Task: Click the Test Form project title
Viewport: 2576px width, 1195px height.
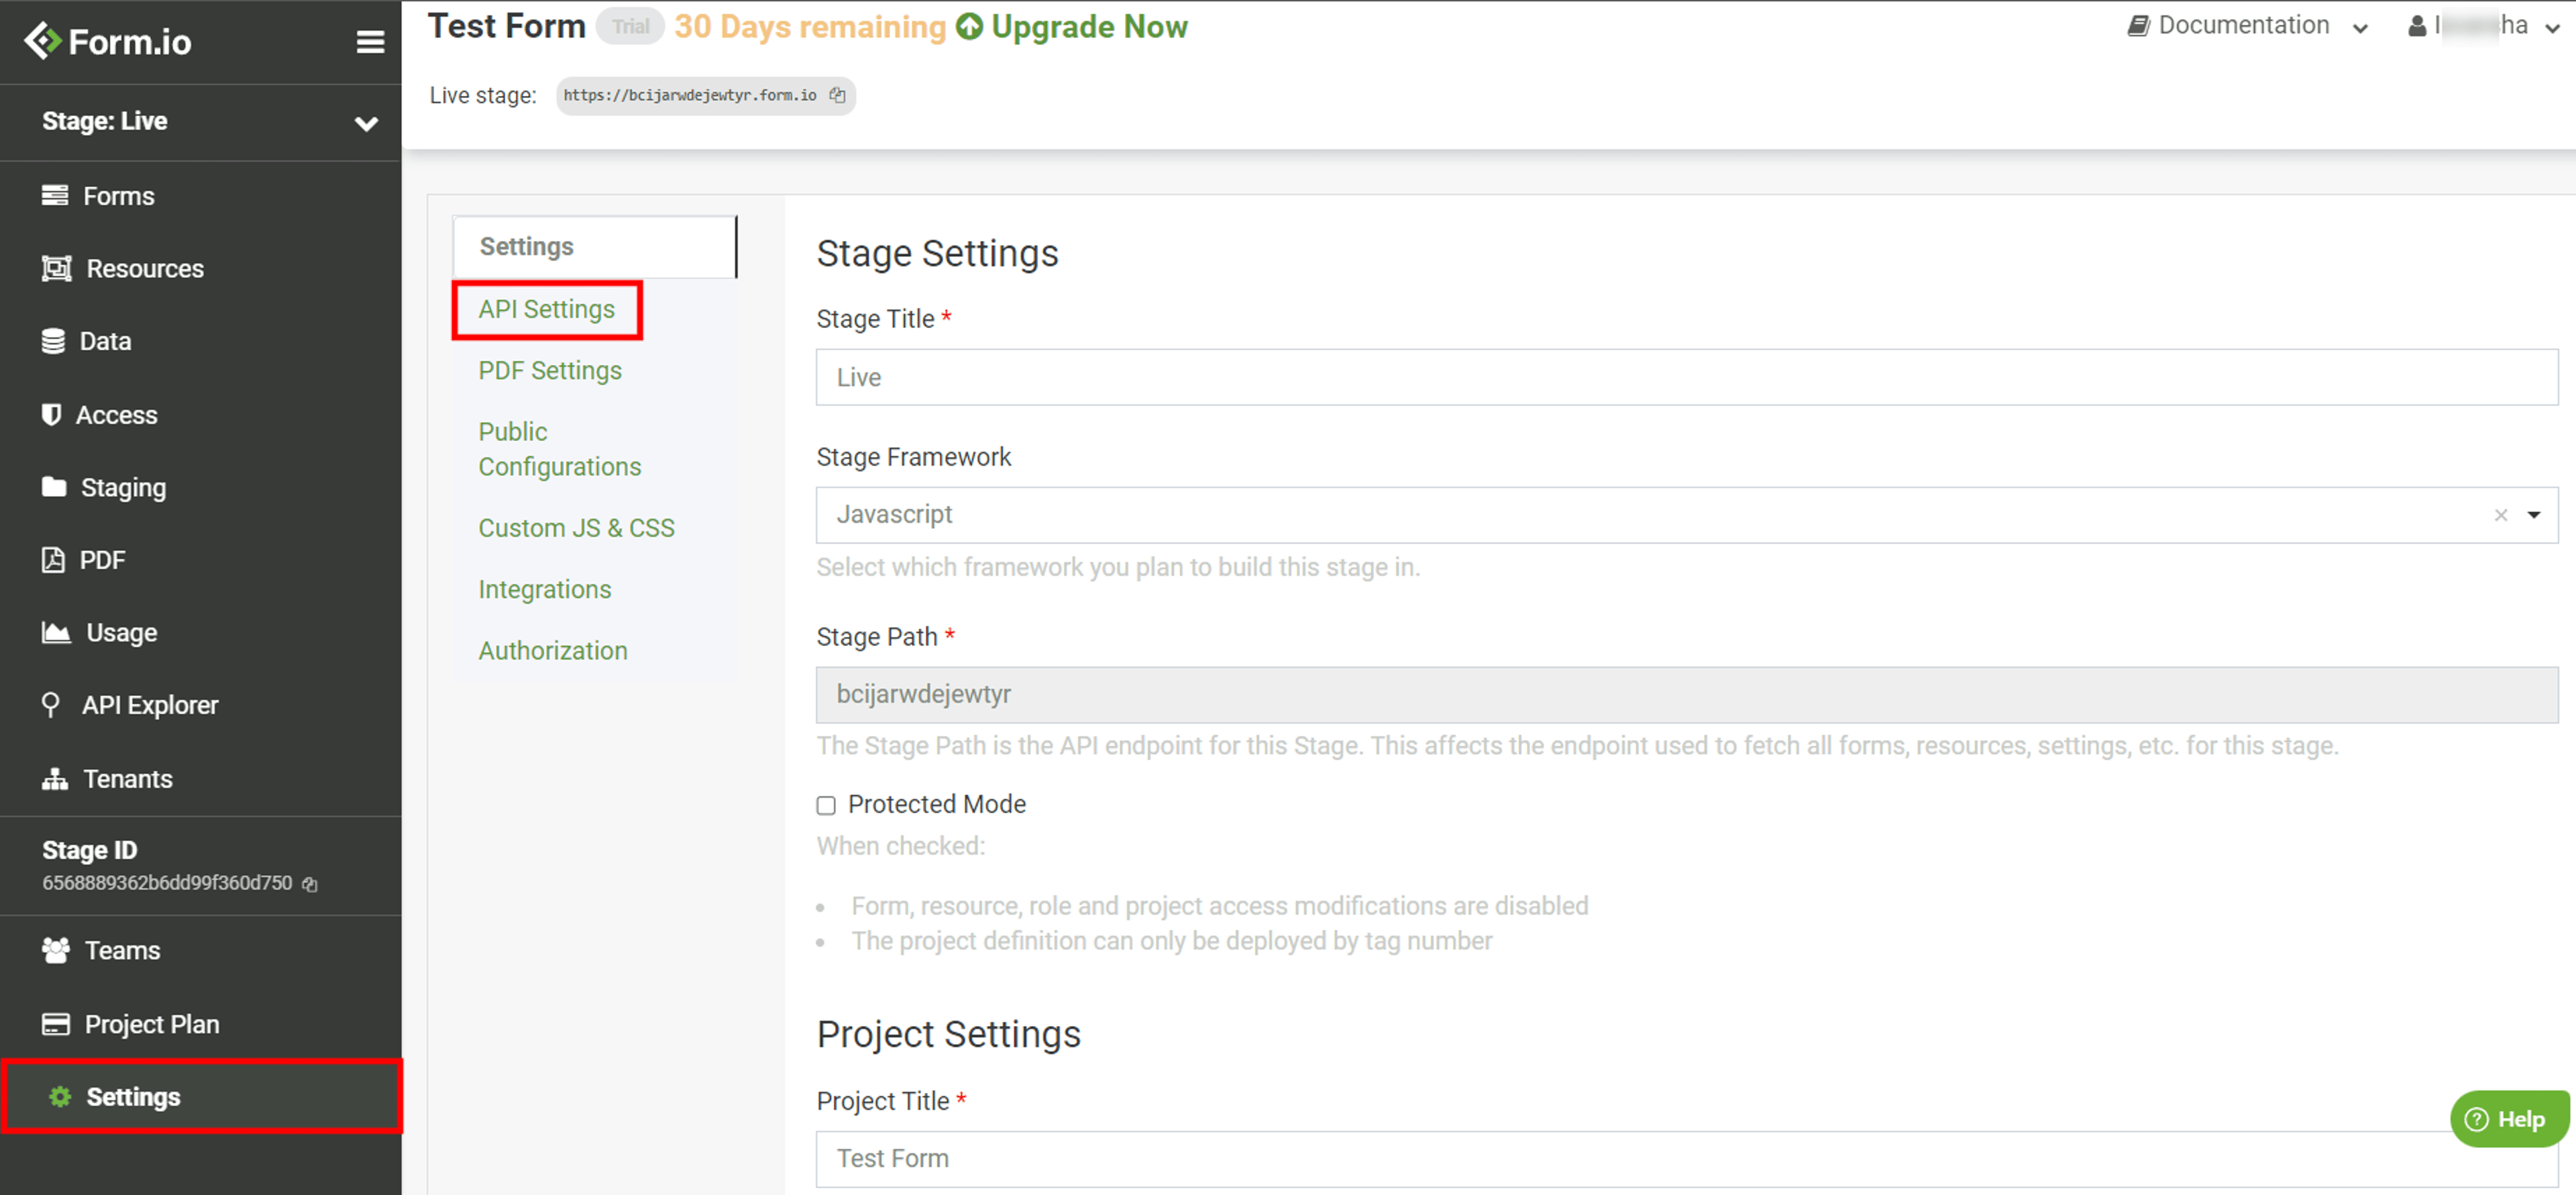Action: (506, 25)
